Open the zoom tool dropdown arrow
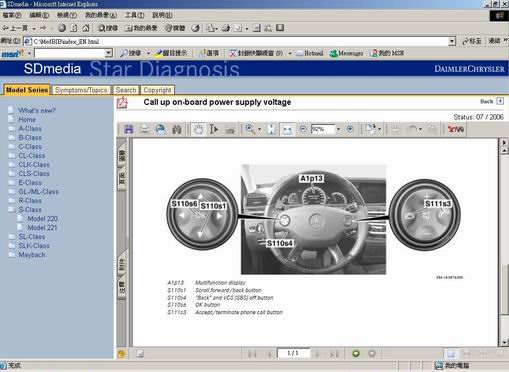Image resolution: width=509 pixels, height=372 pixels. [260, 129]
